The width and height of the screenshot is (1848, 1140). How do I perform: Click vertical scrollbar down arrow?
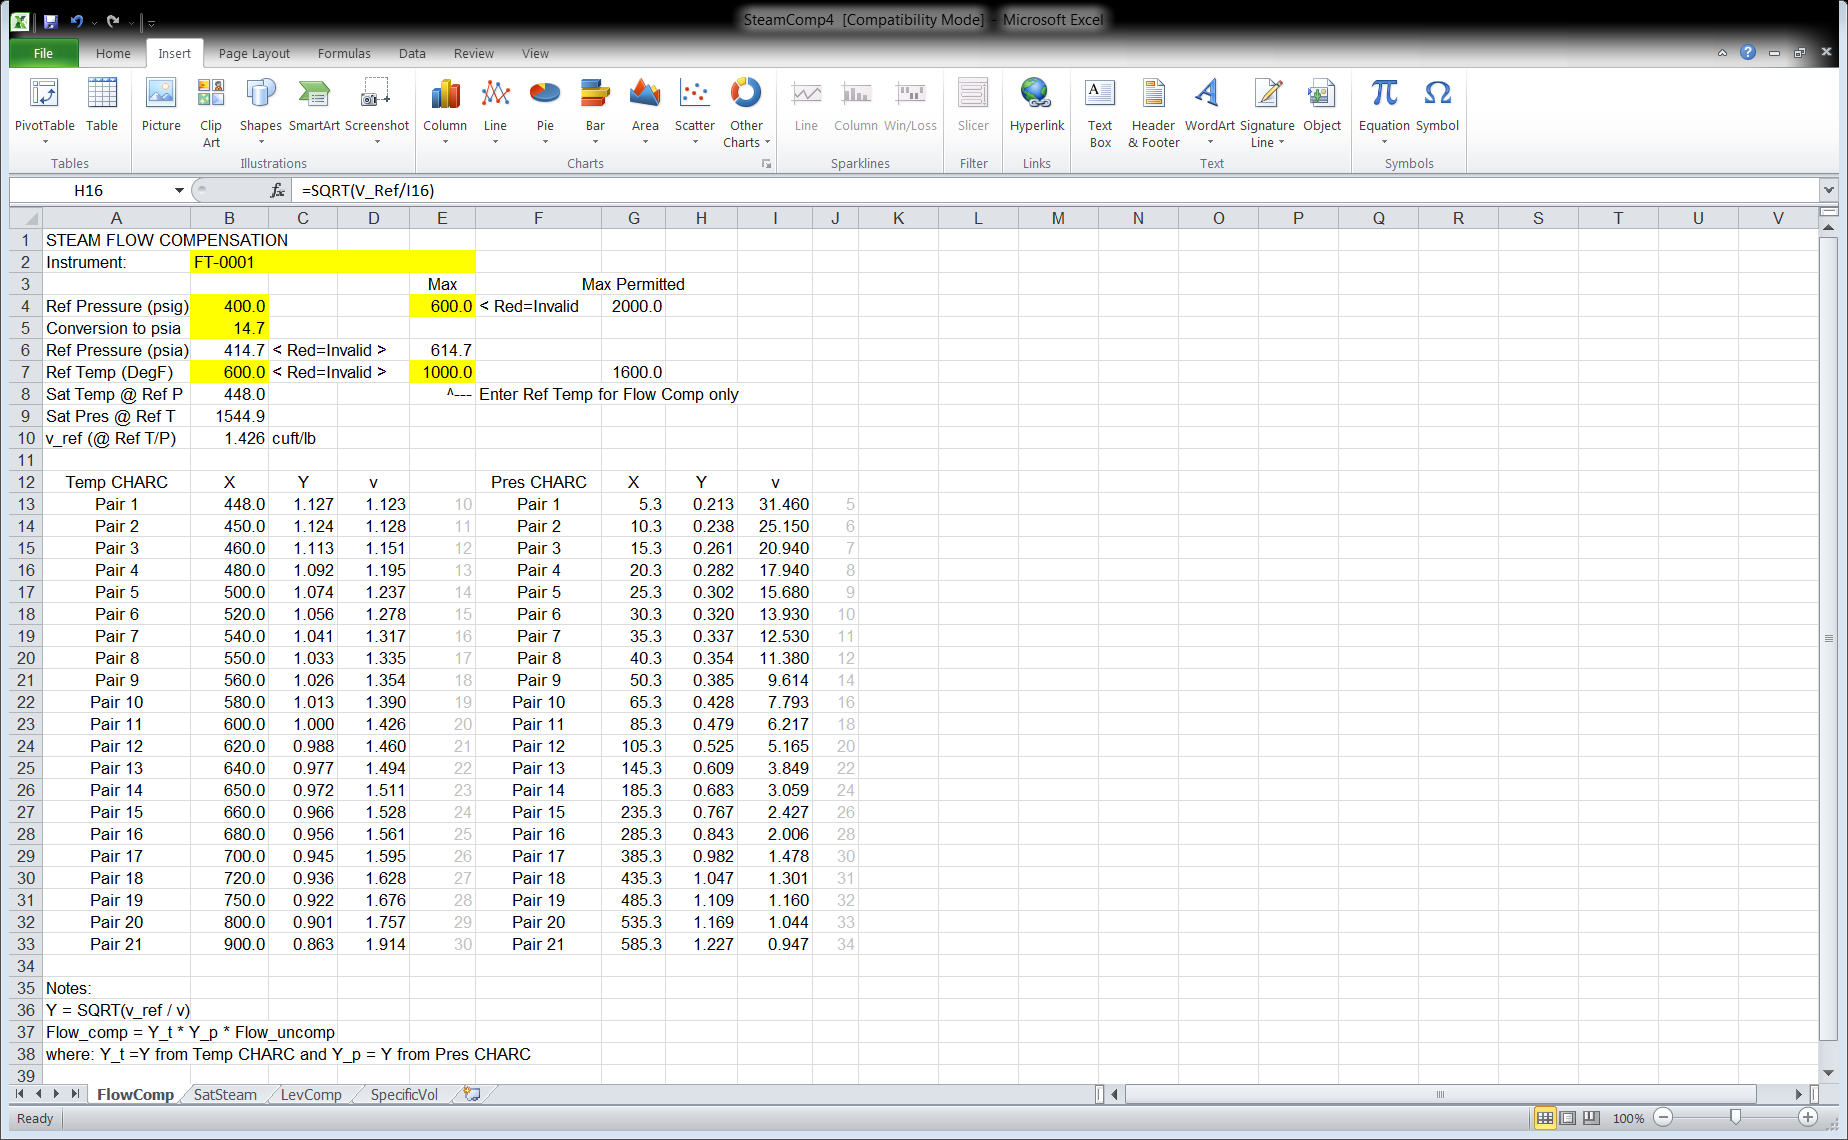click(1828, 1073)
